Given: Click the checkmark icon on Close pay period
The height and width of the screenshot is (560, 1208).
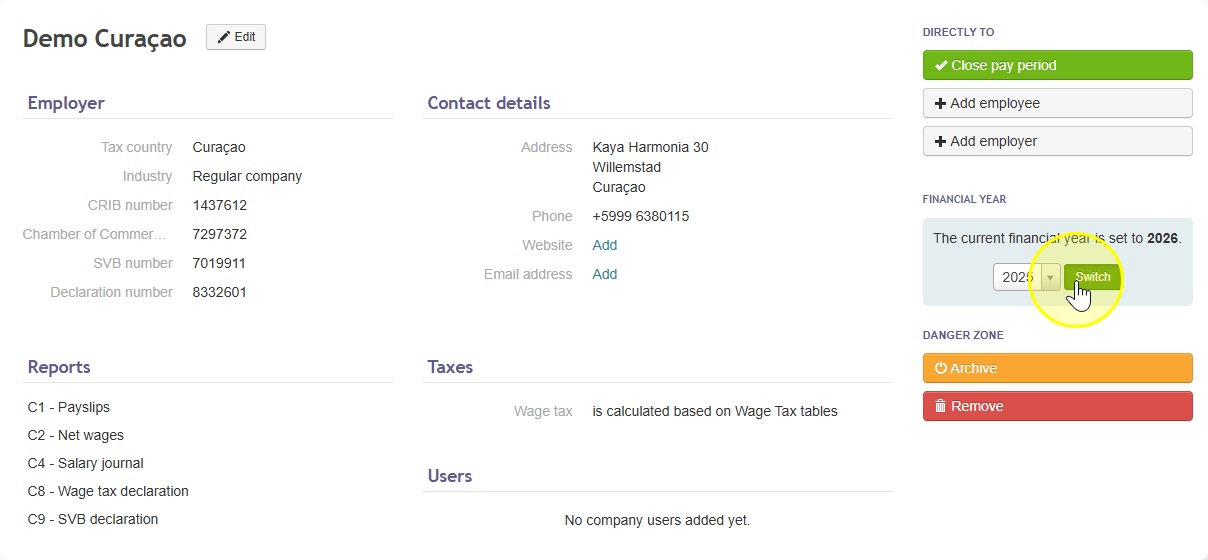Looking at the screenshot, I should point(941,65).
